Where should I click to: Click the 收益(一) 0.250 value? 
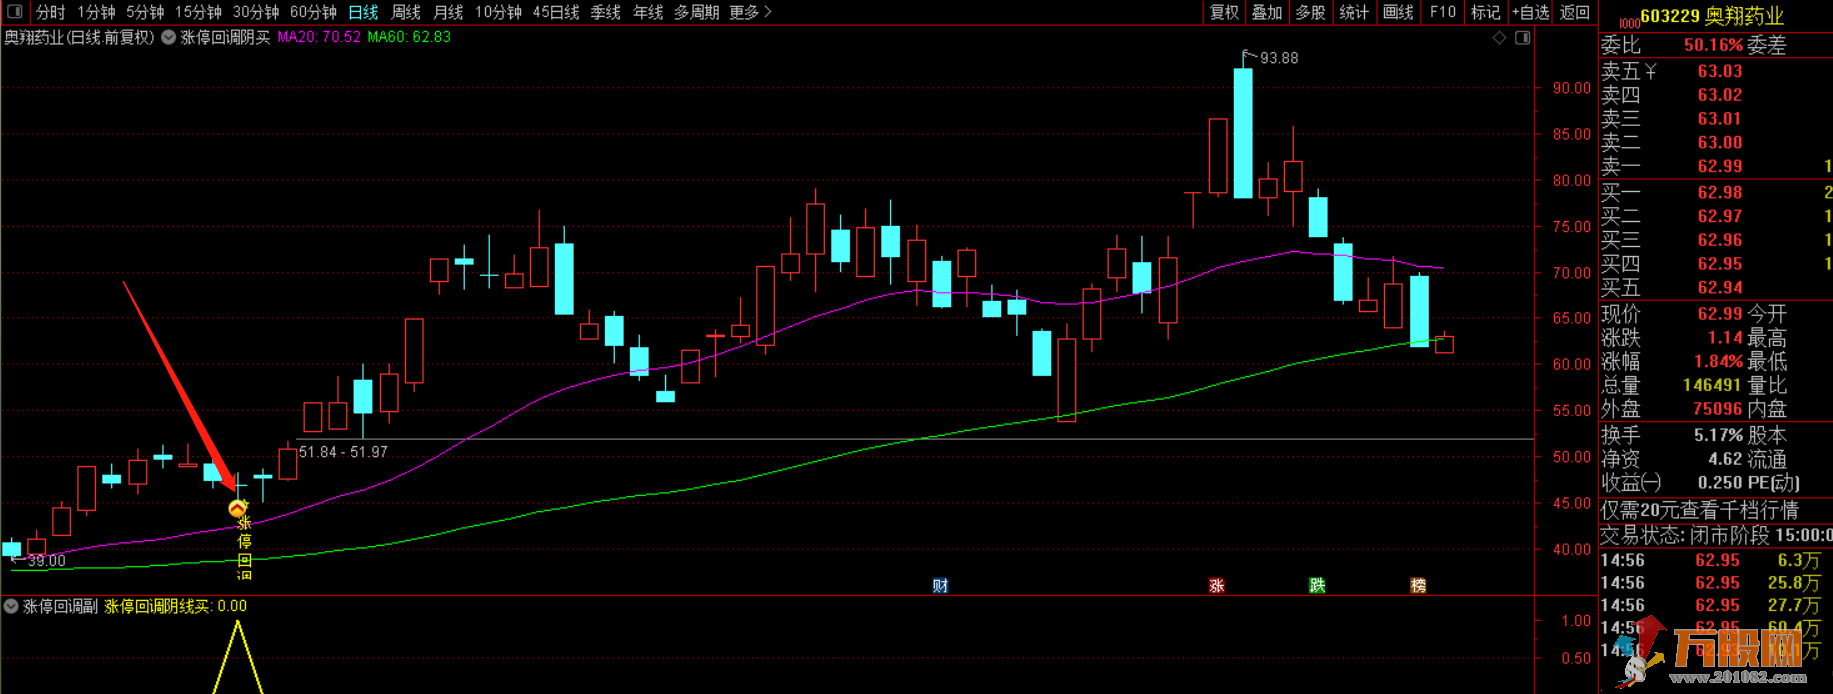tap(1720, 482)
